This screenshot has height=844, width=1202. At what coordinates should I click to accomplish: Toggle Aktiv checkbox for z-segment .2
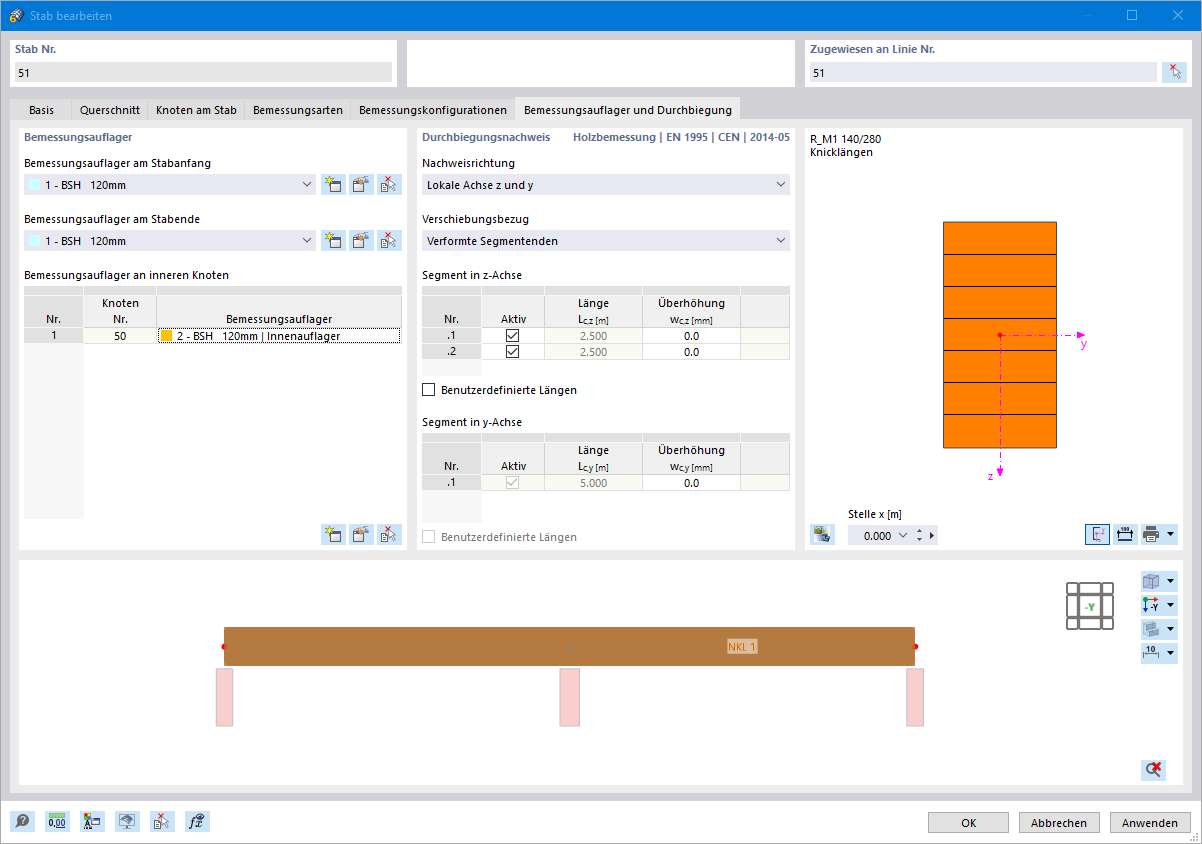[513, 352]
